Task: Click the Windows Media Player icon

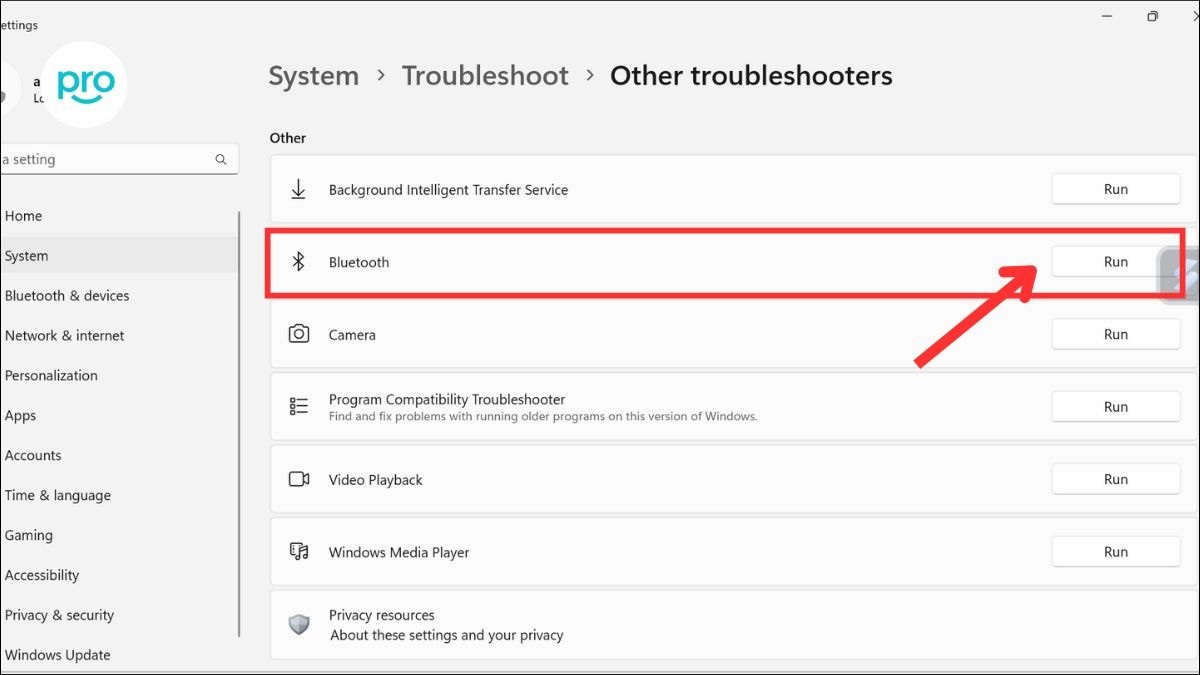Action: pyautogui.click(x=297, y=551)
